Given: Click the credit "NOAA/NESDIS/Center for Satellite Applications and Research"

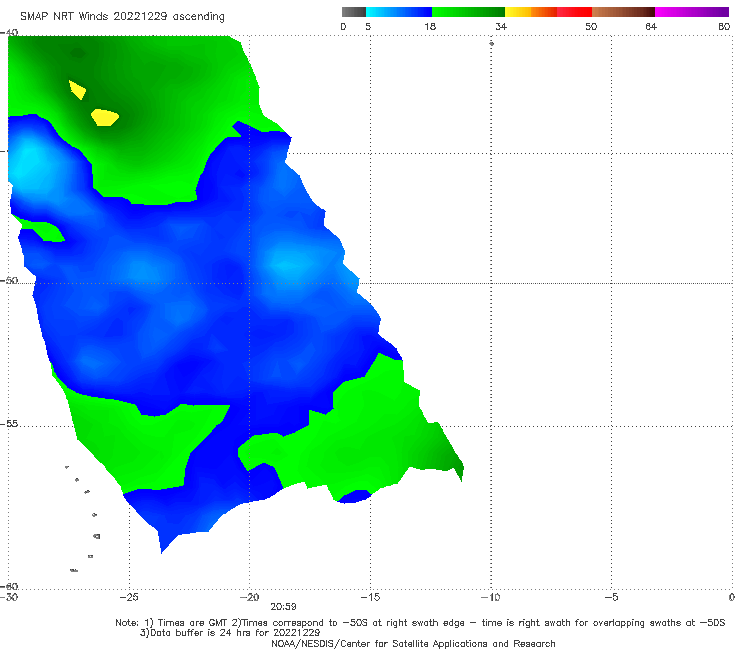Looking at the screenshot, I should point(413,643).
